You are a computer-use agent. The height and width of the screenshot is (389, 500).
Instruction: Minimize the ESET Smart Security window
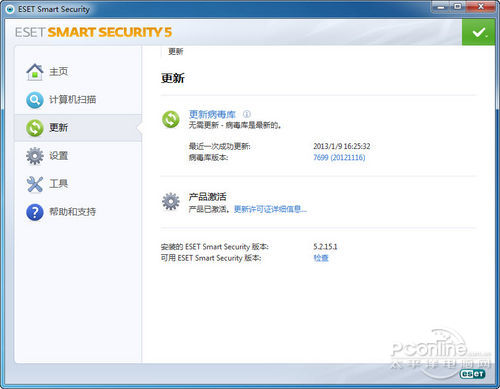click(x=442, y=7)
